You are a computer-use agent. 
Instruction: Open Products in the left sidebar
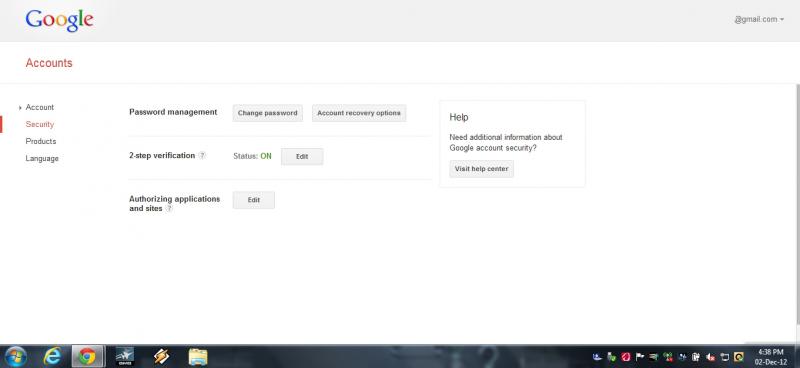pos(41,141)
